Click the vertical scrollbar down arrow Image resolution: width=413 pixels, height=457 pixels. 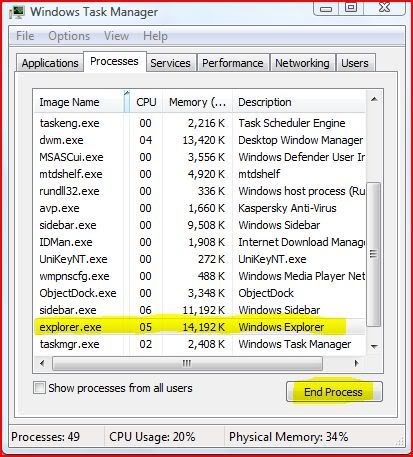tap(374, 346)
